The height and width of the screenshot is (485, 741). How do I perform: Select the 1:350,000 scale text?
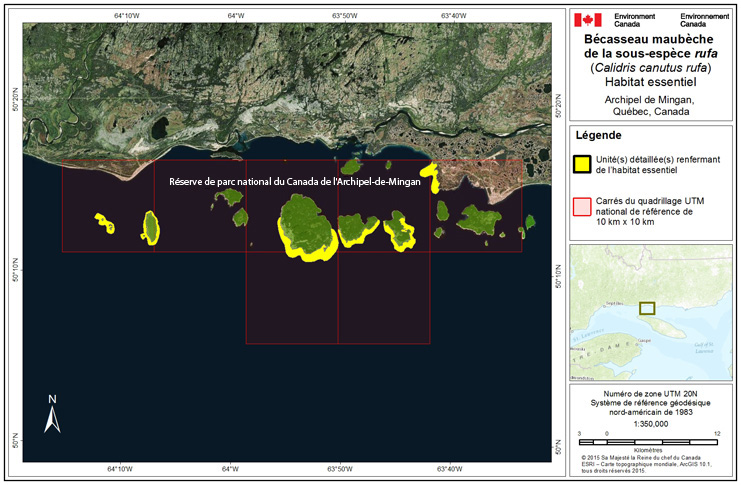click(x=649, y=423)
